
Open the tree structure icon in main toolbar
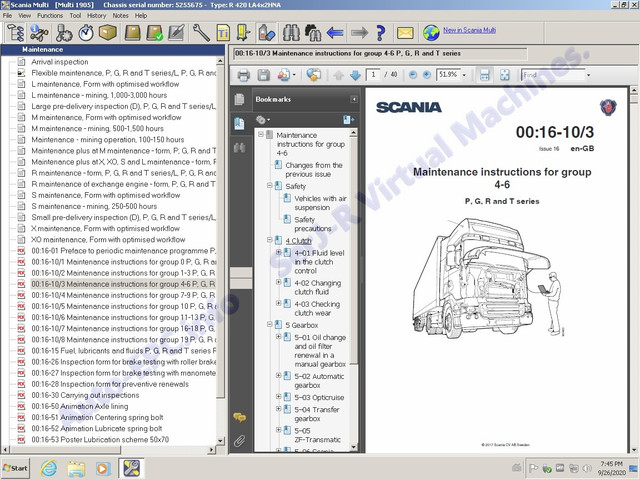pyautogui.click(x=15, y=33)
